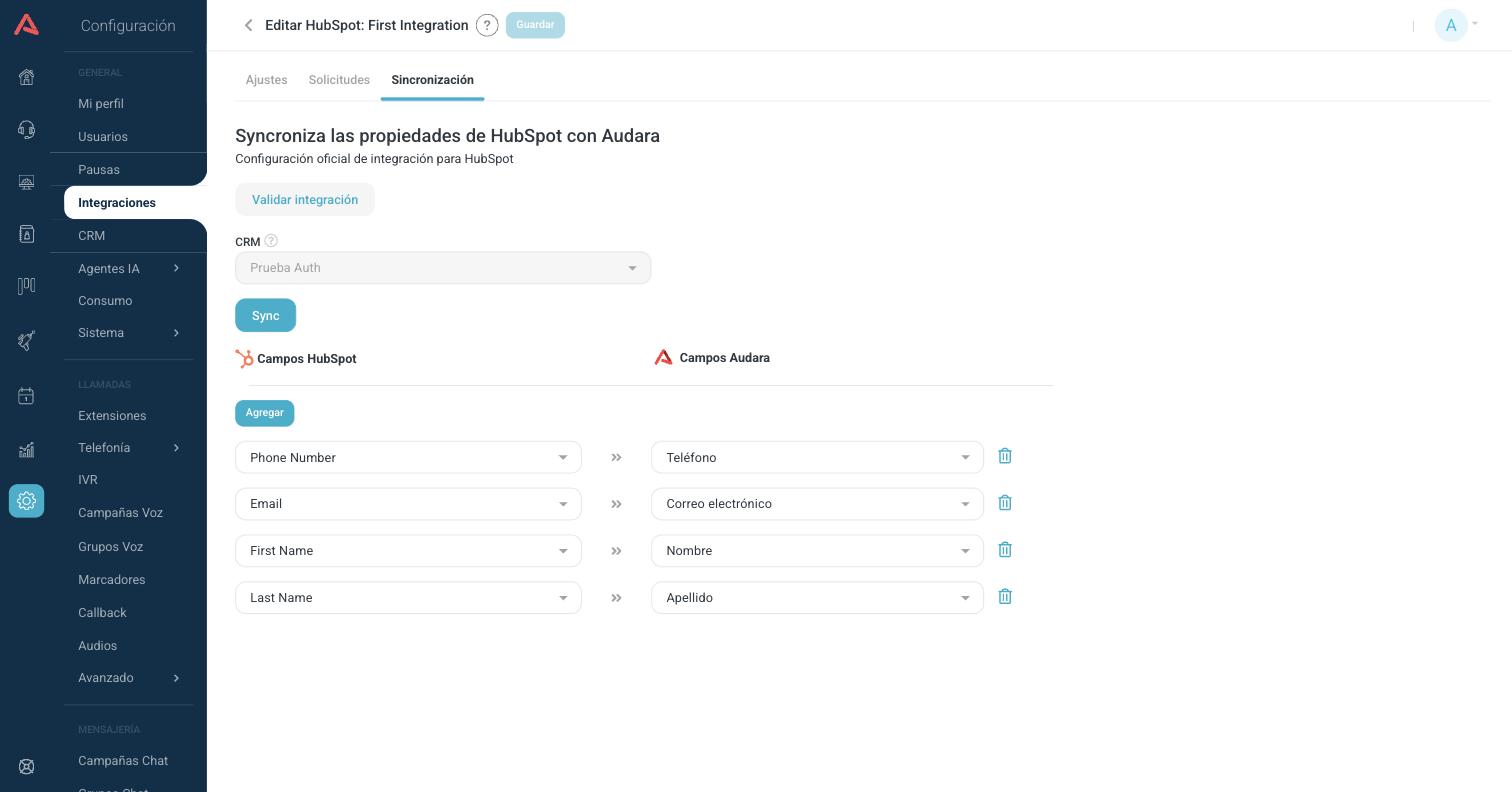Click the back arrow next to Editar HubSpot

[x=248, y=25]
